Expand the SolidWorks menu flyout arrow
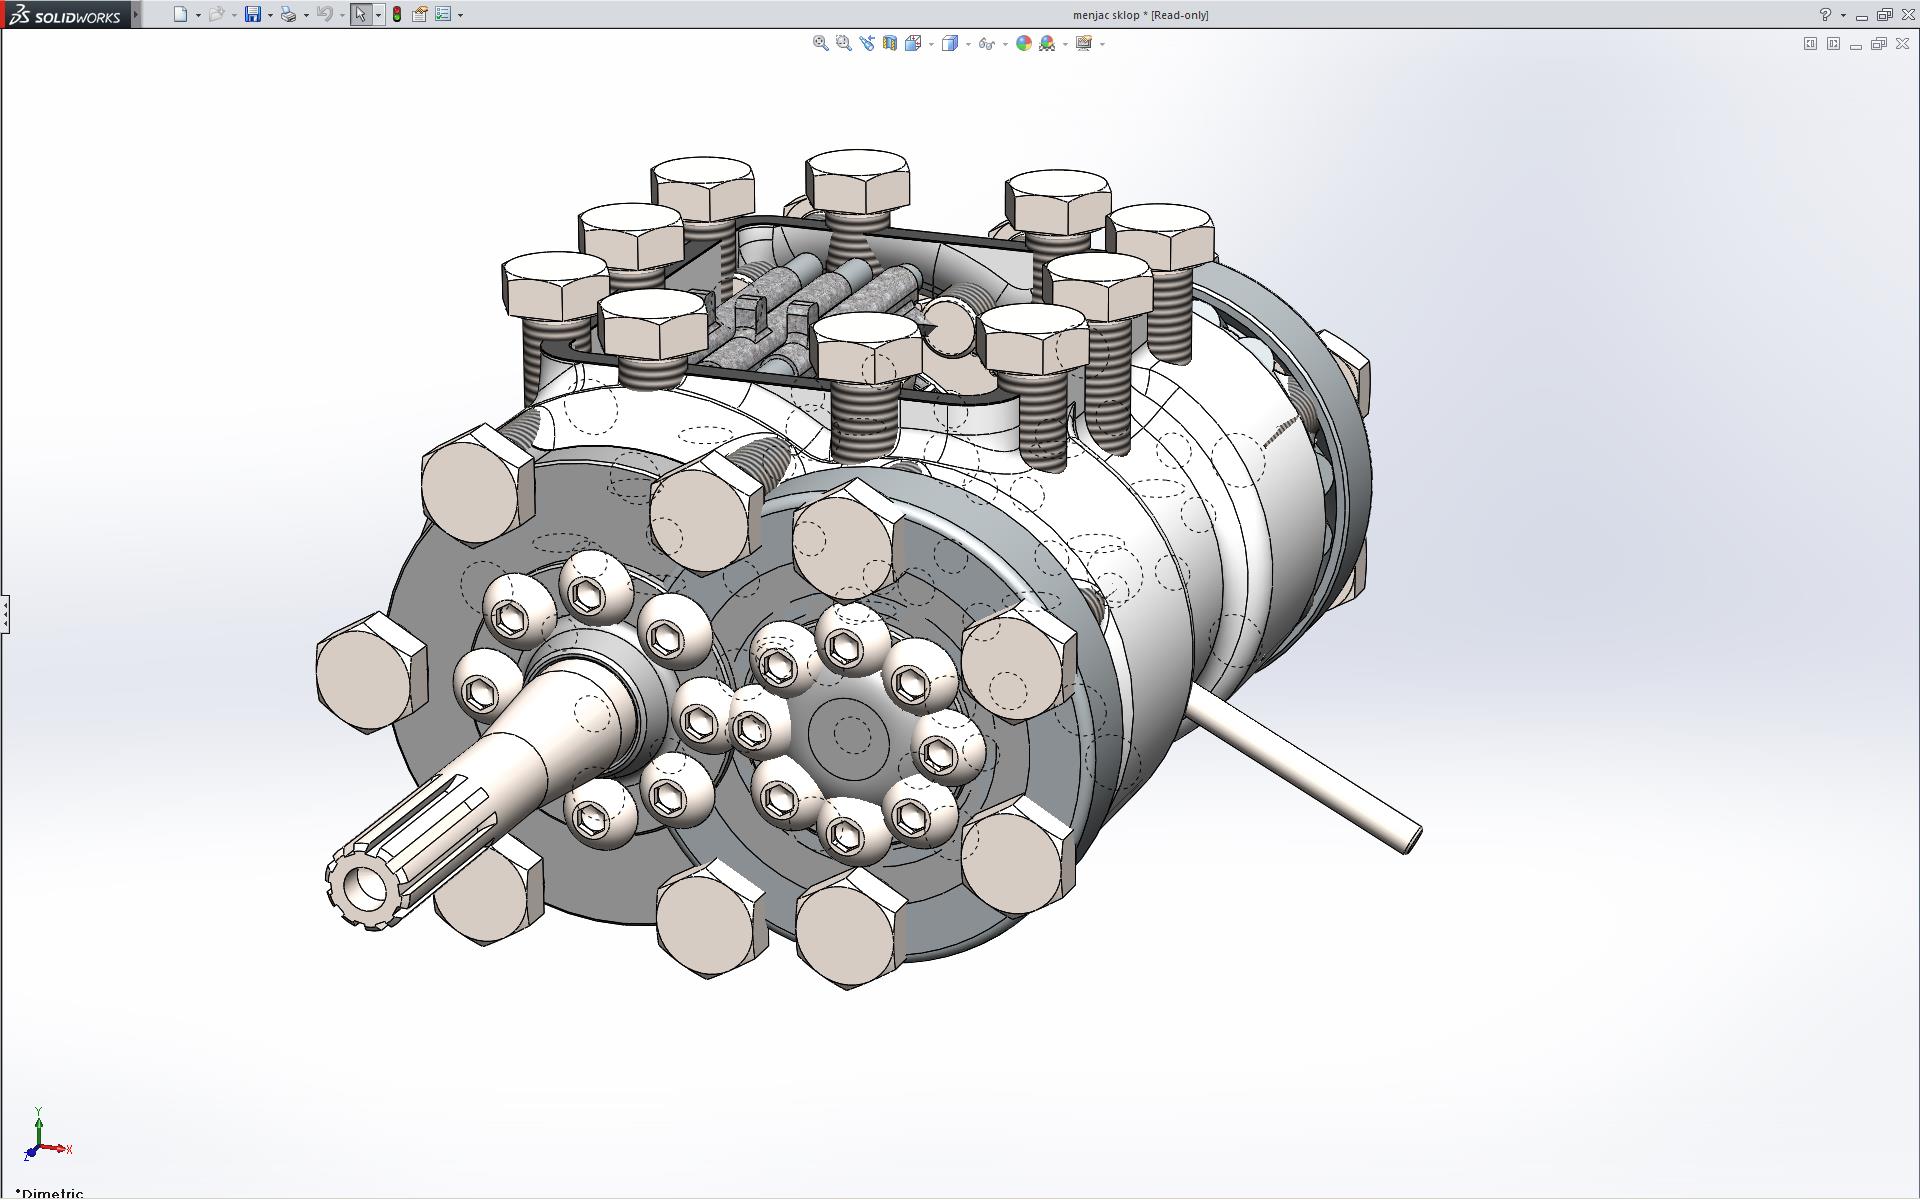Image resolution: width=1920 pixels, height=1200 pixels. click(x=136, y=14)
